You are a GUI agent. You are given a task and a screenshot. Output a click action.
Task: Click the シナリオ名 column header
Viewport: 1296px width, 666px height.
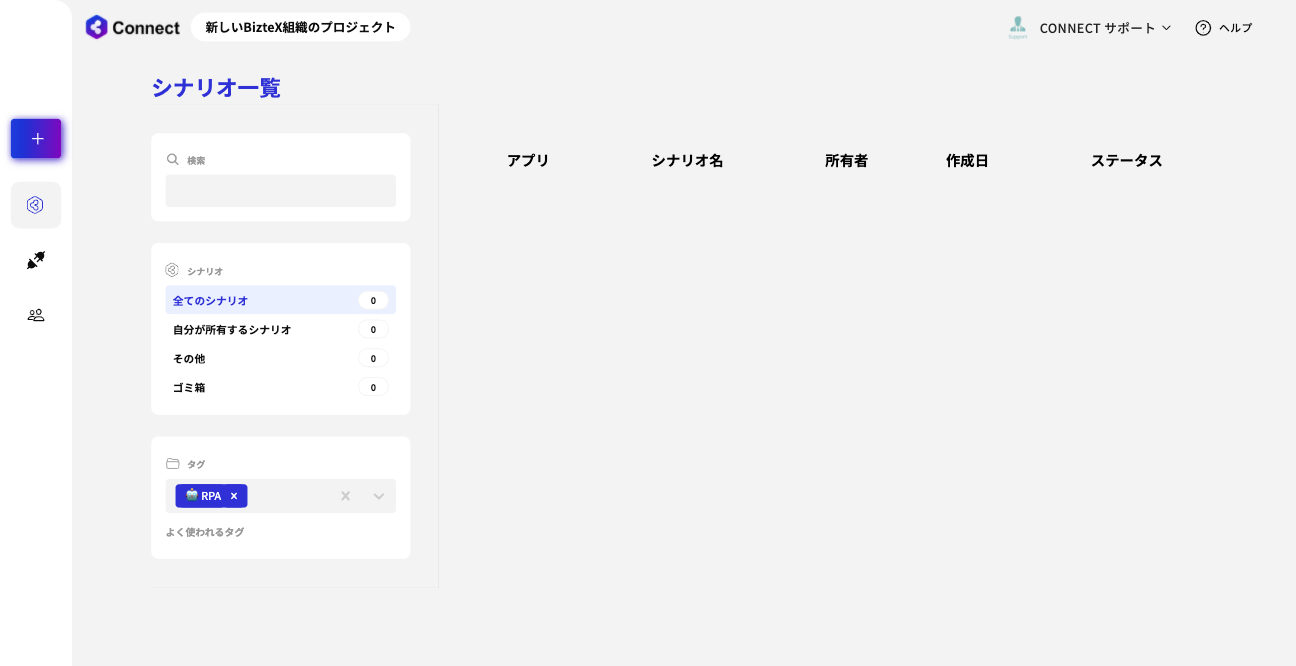click(687, 161)
